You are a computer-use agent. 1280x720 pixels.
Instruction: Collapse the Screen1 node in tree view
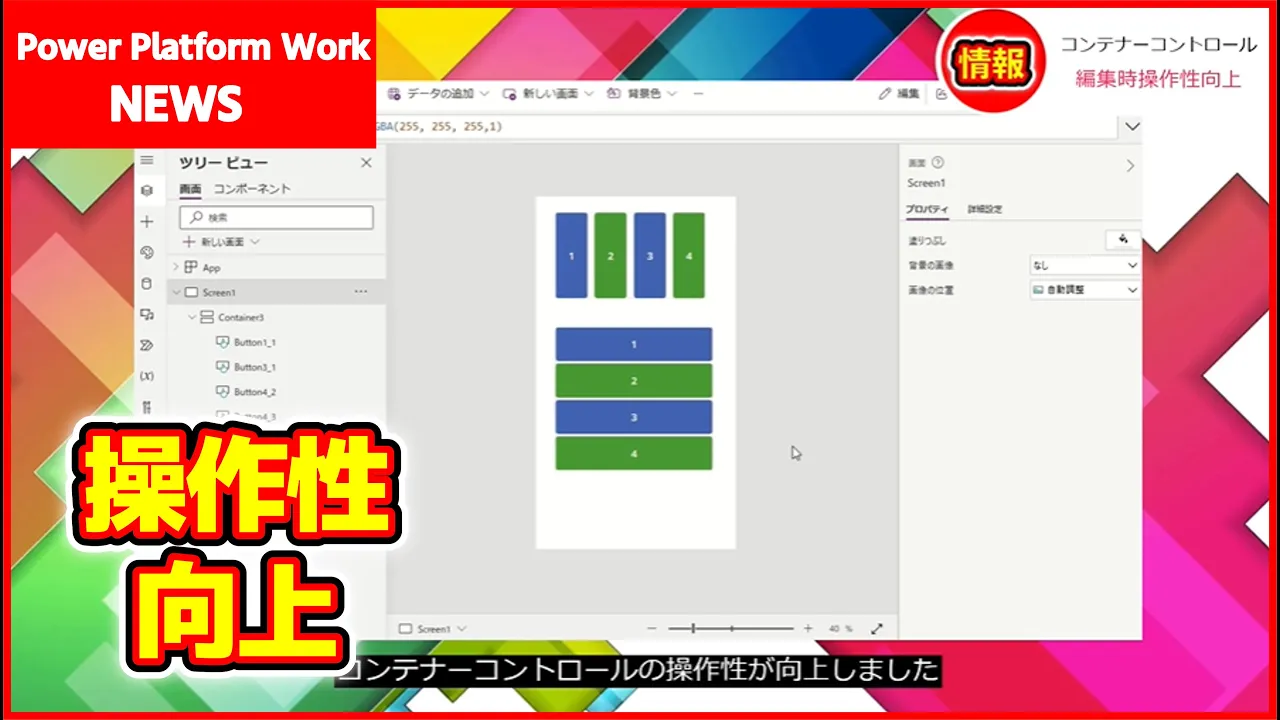pos(177,292)
